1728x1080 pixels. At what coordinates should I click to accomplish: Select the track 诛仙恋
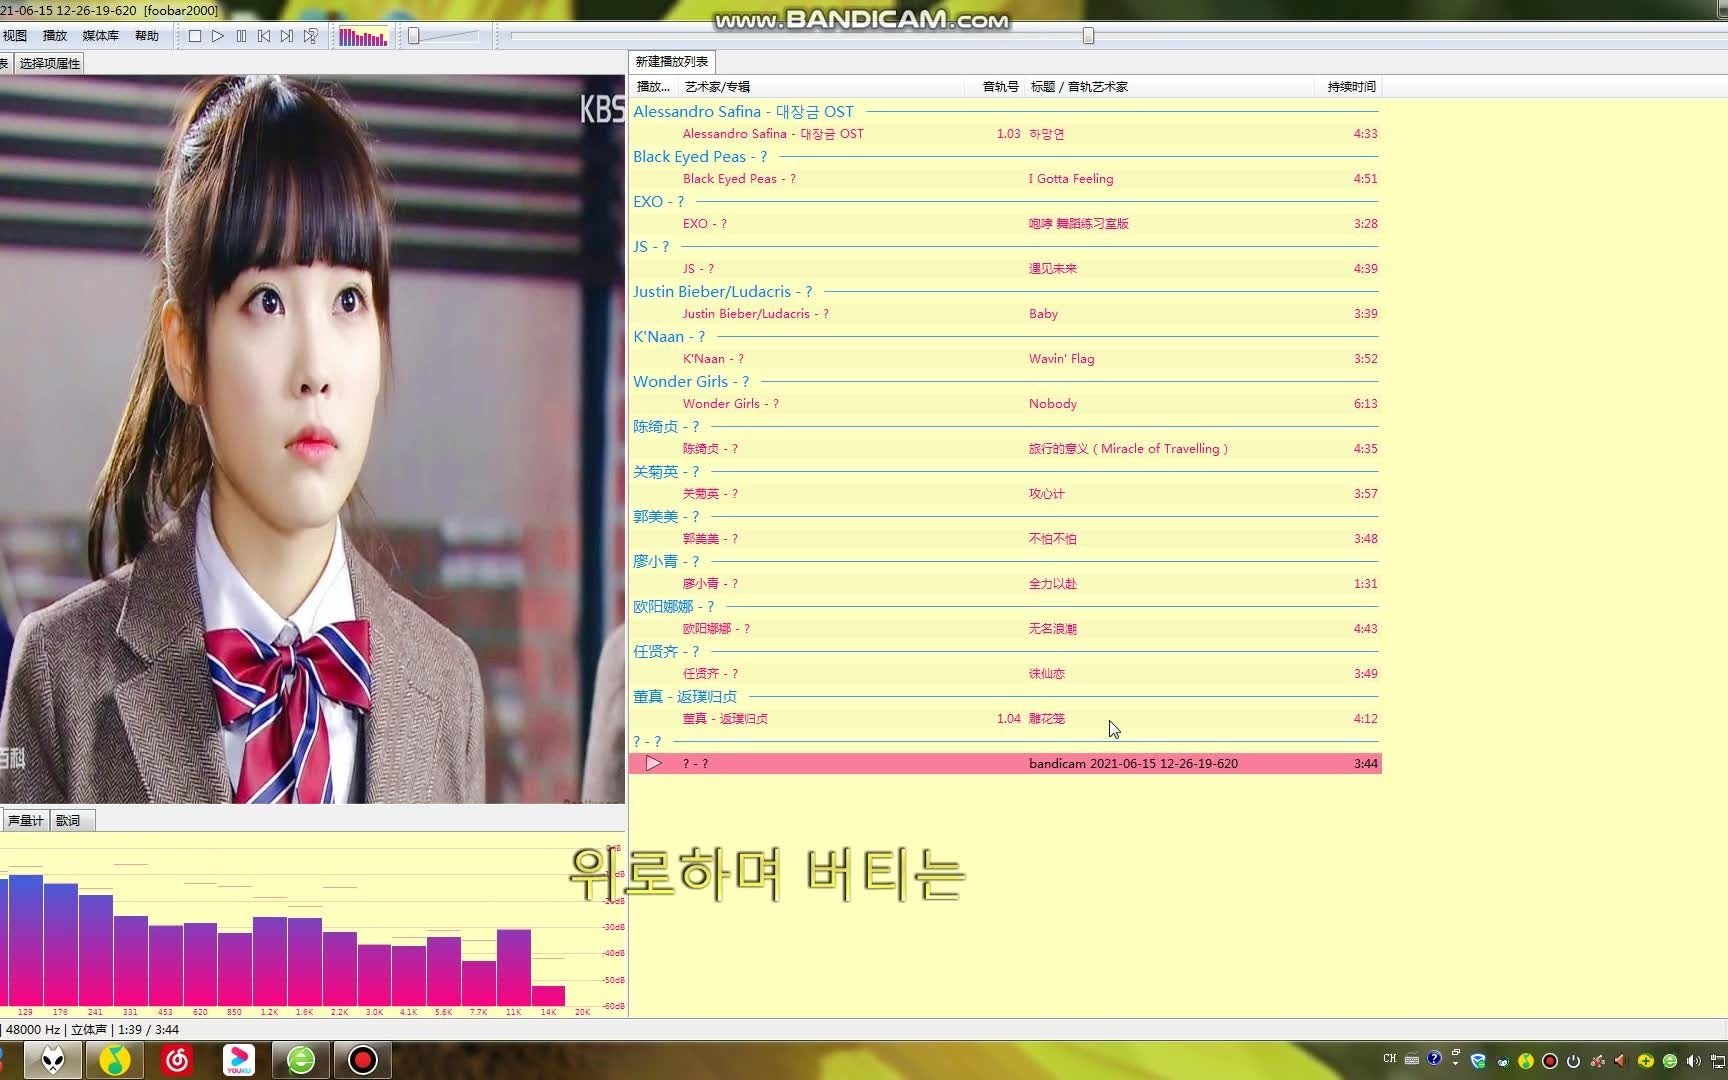click(1005, 674)
